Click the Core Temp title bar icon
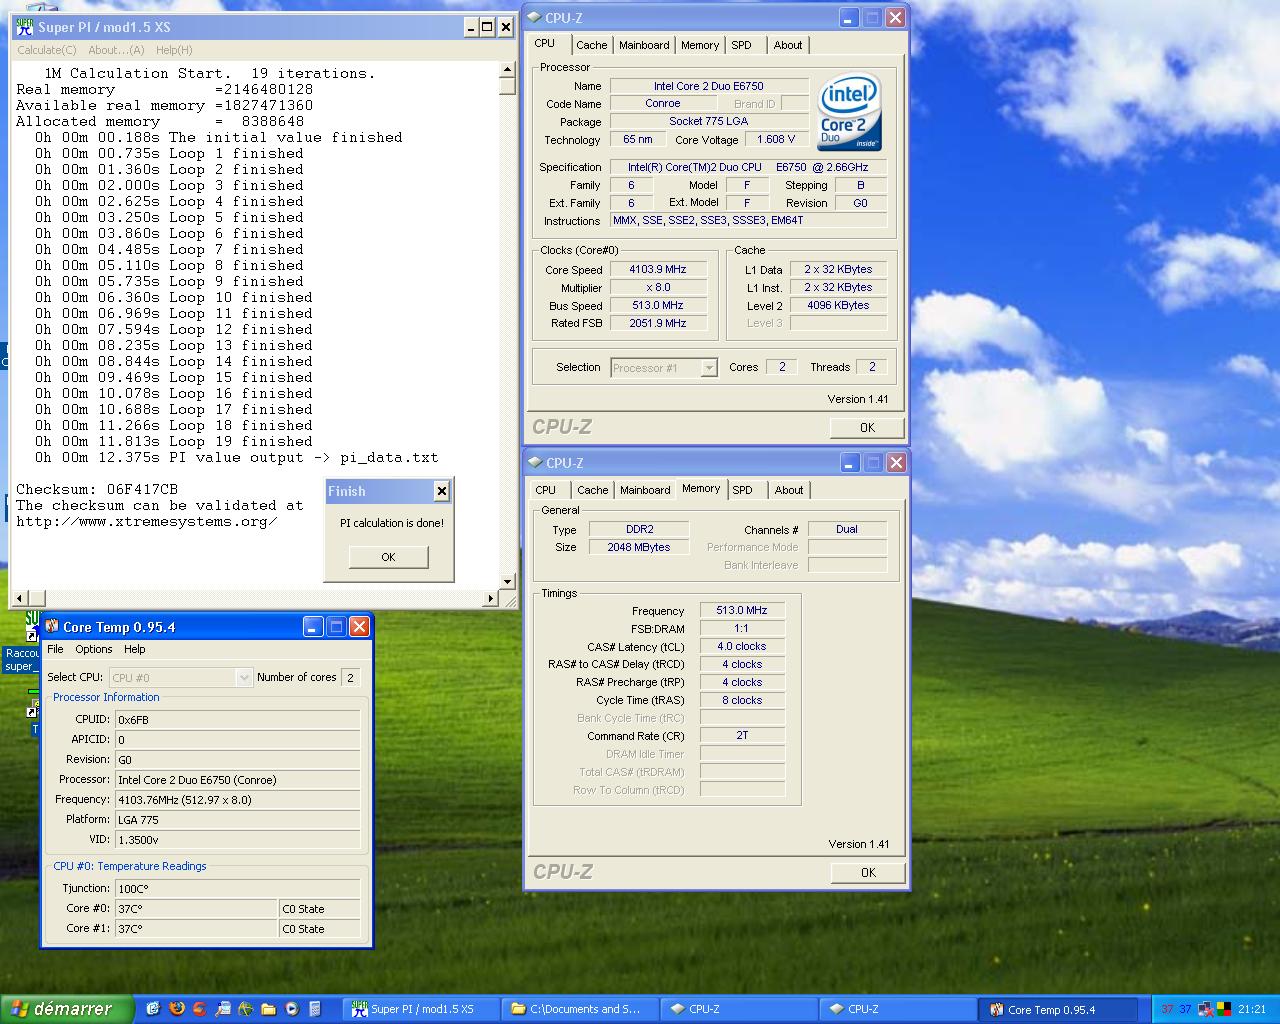Image resolution: width=1280 pixels, height=1024 pixels. click(52, 627)
